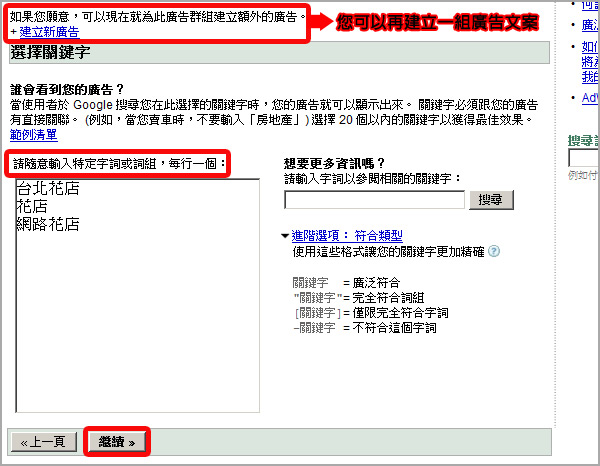
Task: Click the related keyword search input box
Action: 375,199
